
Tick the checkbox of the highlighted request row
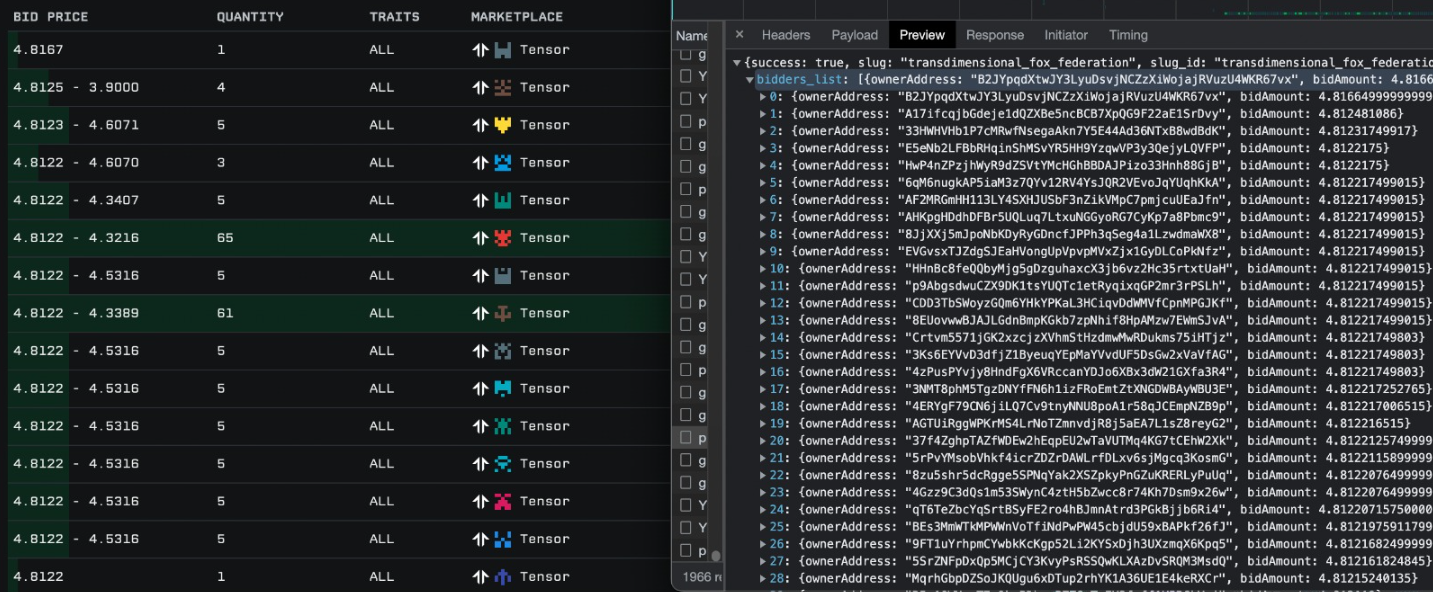tap(686, 437)
